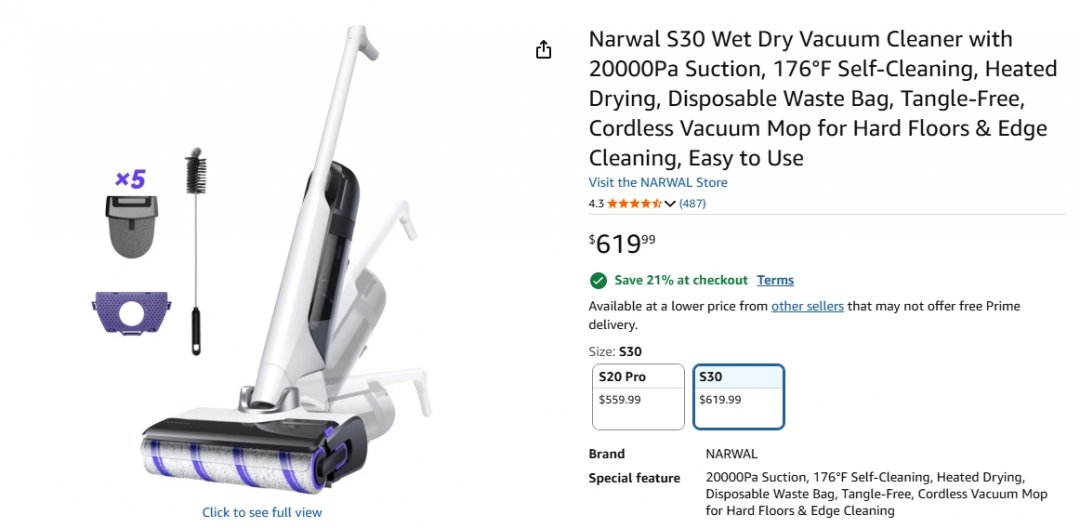The height and width of the screenshot is (528, 1080).
Task: Click the $619.99 main price
Action: [622, 243]
